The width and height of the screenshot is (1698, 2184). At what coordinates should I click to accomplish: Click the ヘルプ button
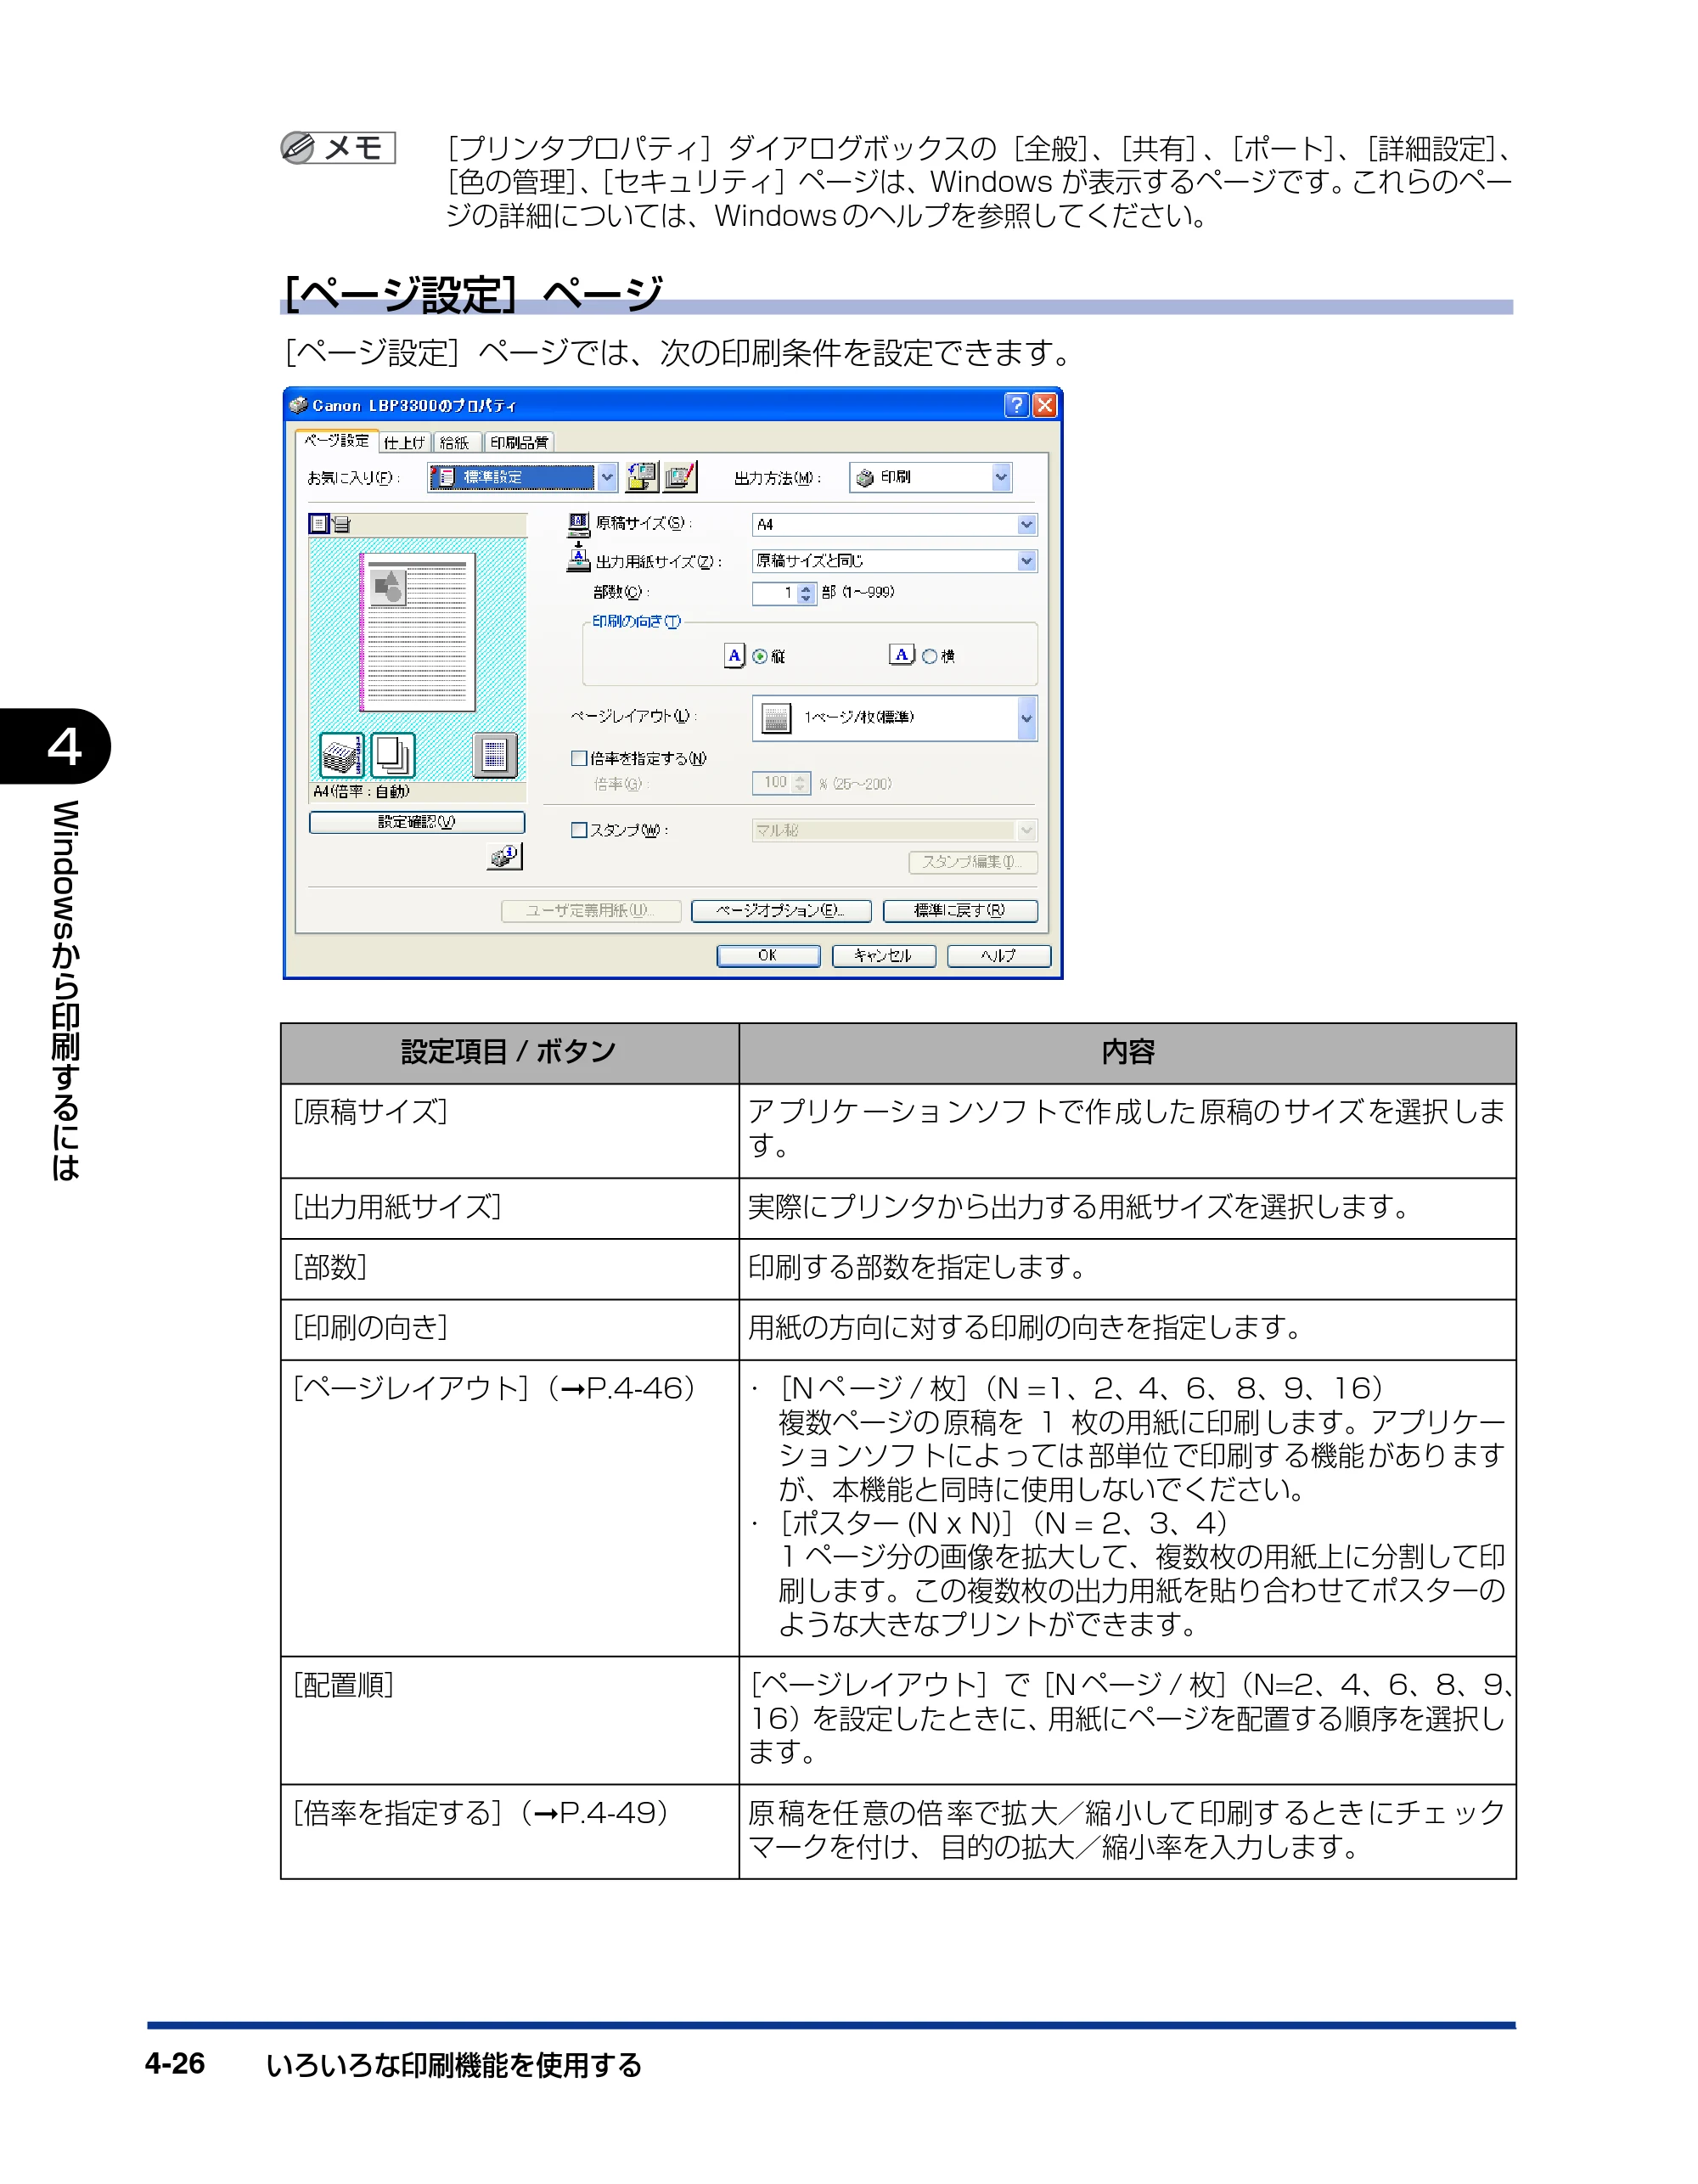[x=999, y=956]
